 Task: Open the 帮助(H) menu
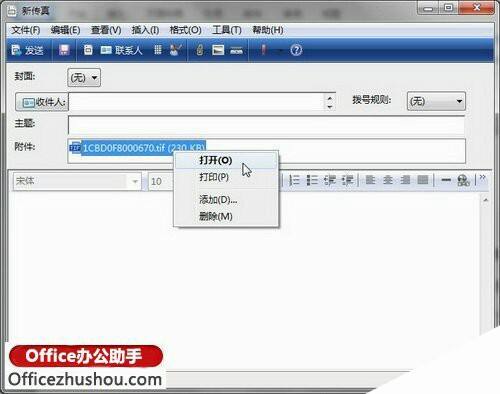point(268,30)
